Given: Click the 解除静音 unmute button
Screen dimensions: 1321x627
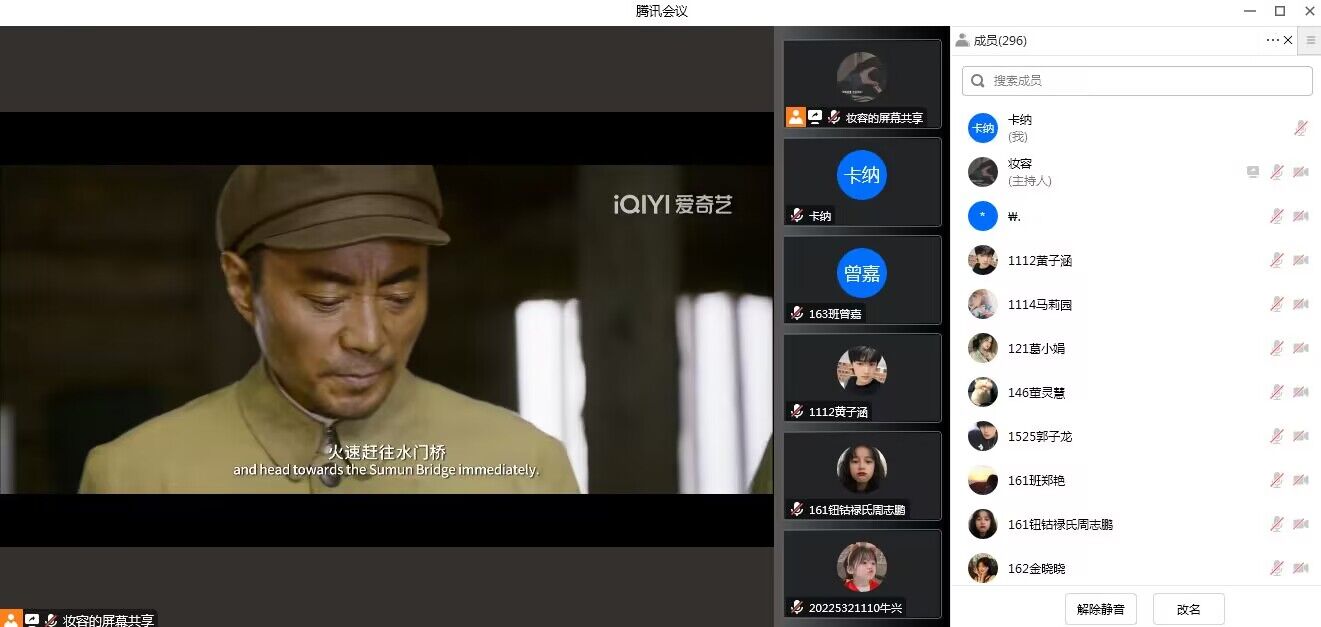Looking at the screenshot, I should [1100, 609].
